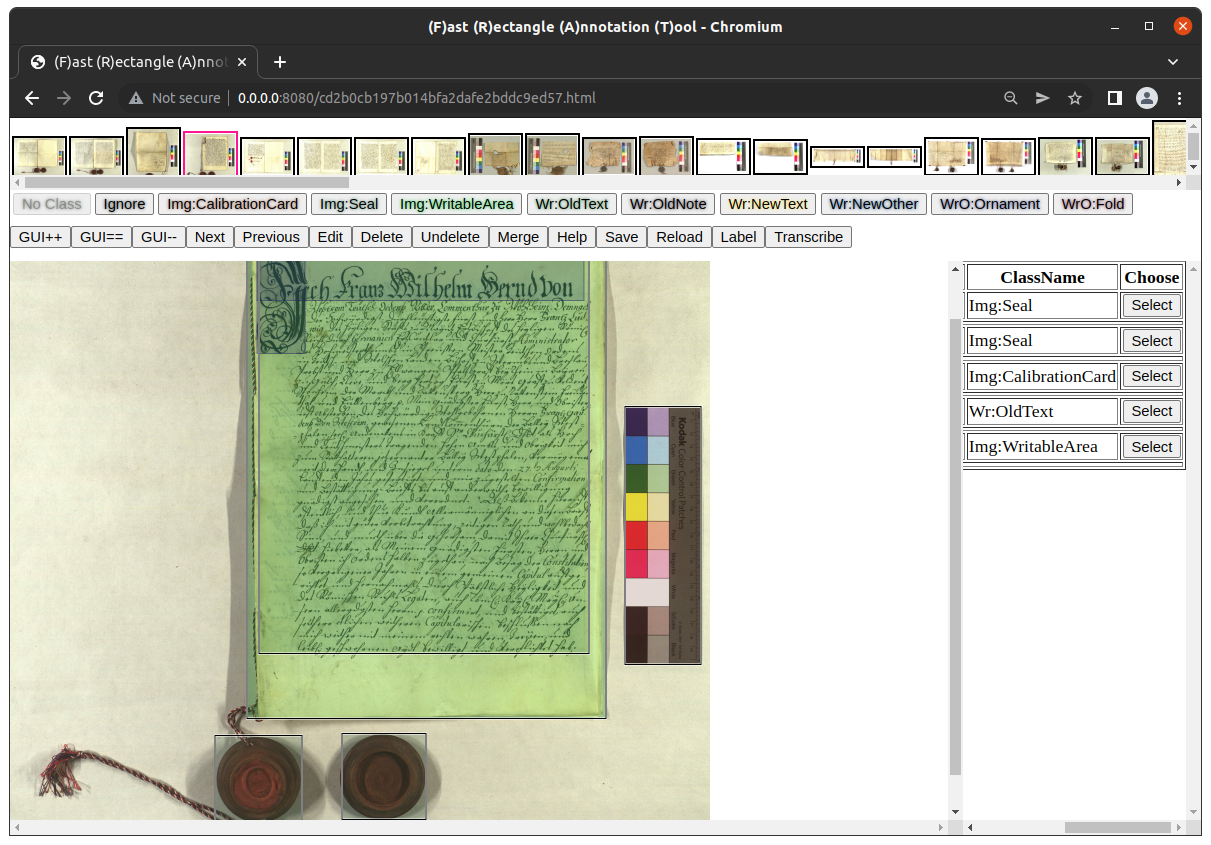Image resolution: width=1211 pixels, height=845 pixels.
Task: Click the browser back arrow
Action: click(x=32, y=98)
